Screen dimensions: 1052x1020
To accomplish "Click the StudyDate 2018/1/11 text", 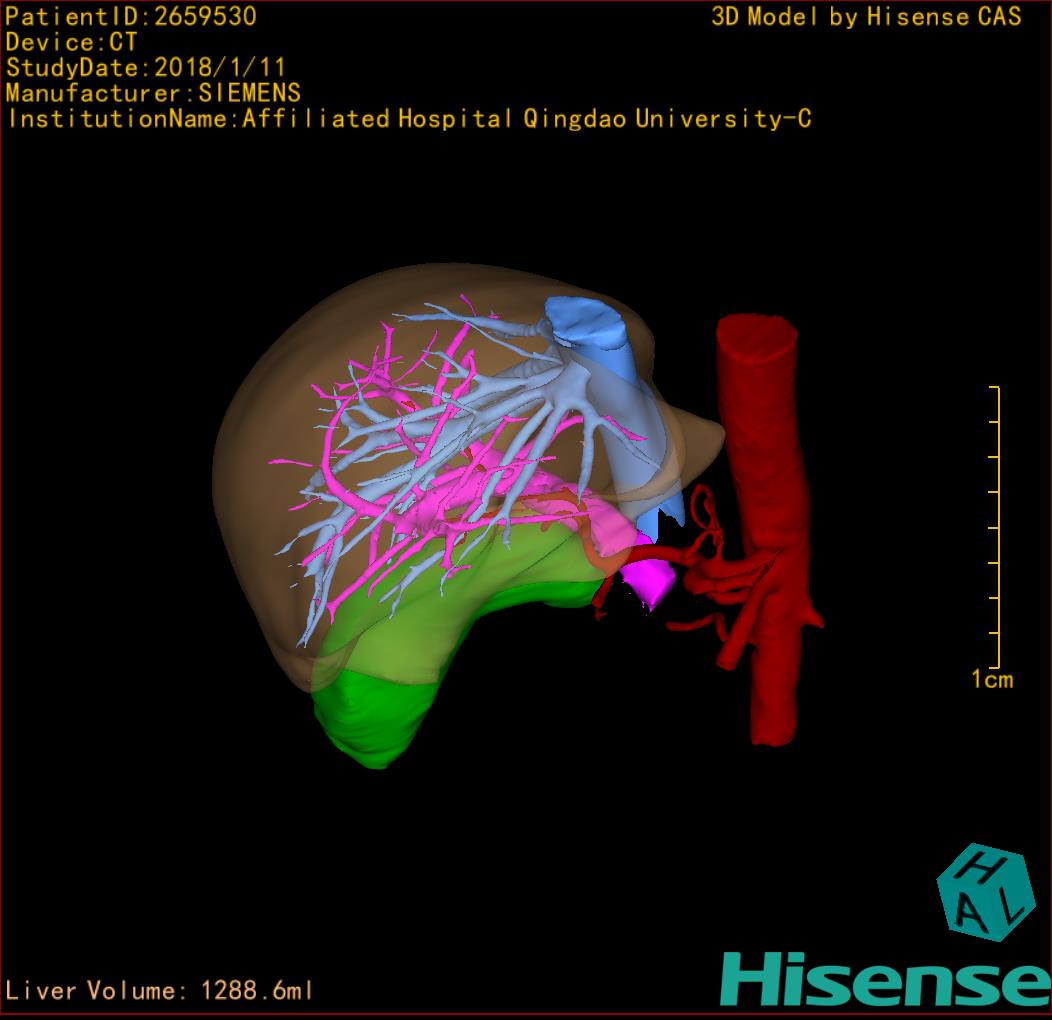I will tap(146, 68).
